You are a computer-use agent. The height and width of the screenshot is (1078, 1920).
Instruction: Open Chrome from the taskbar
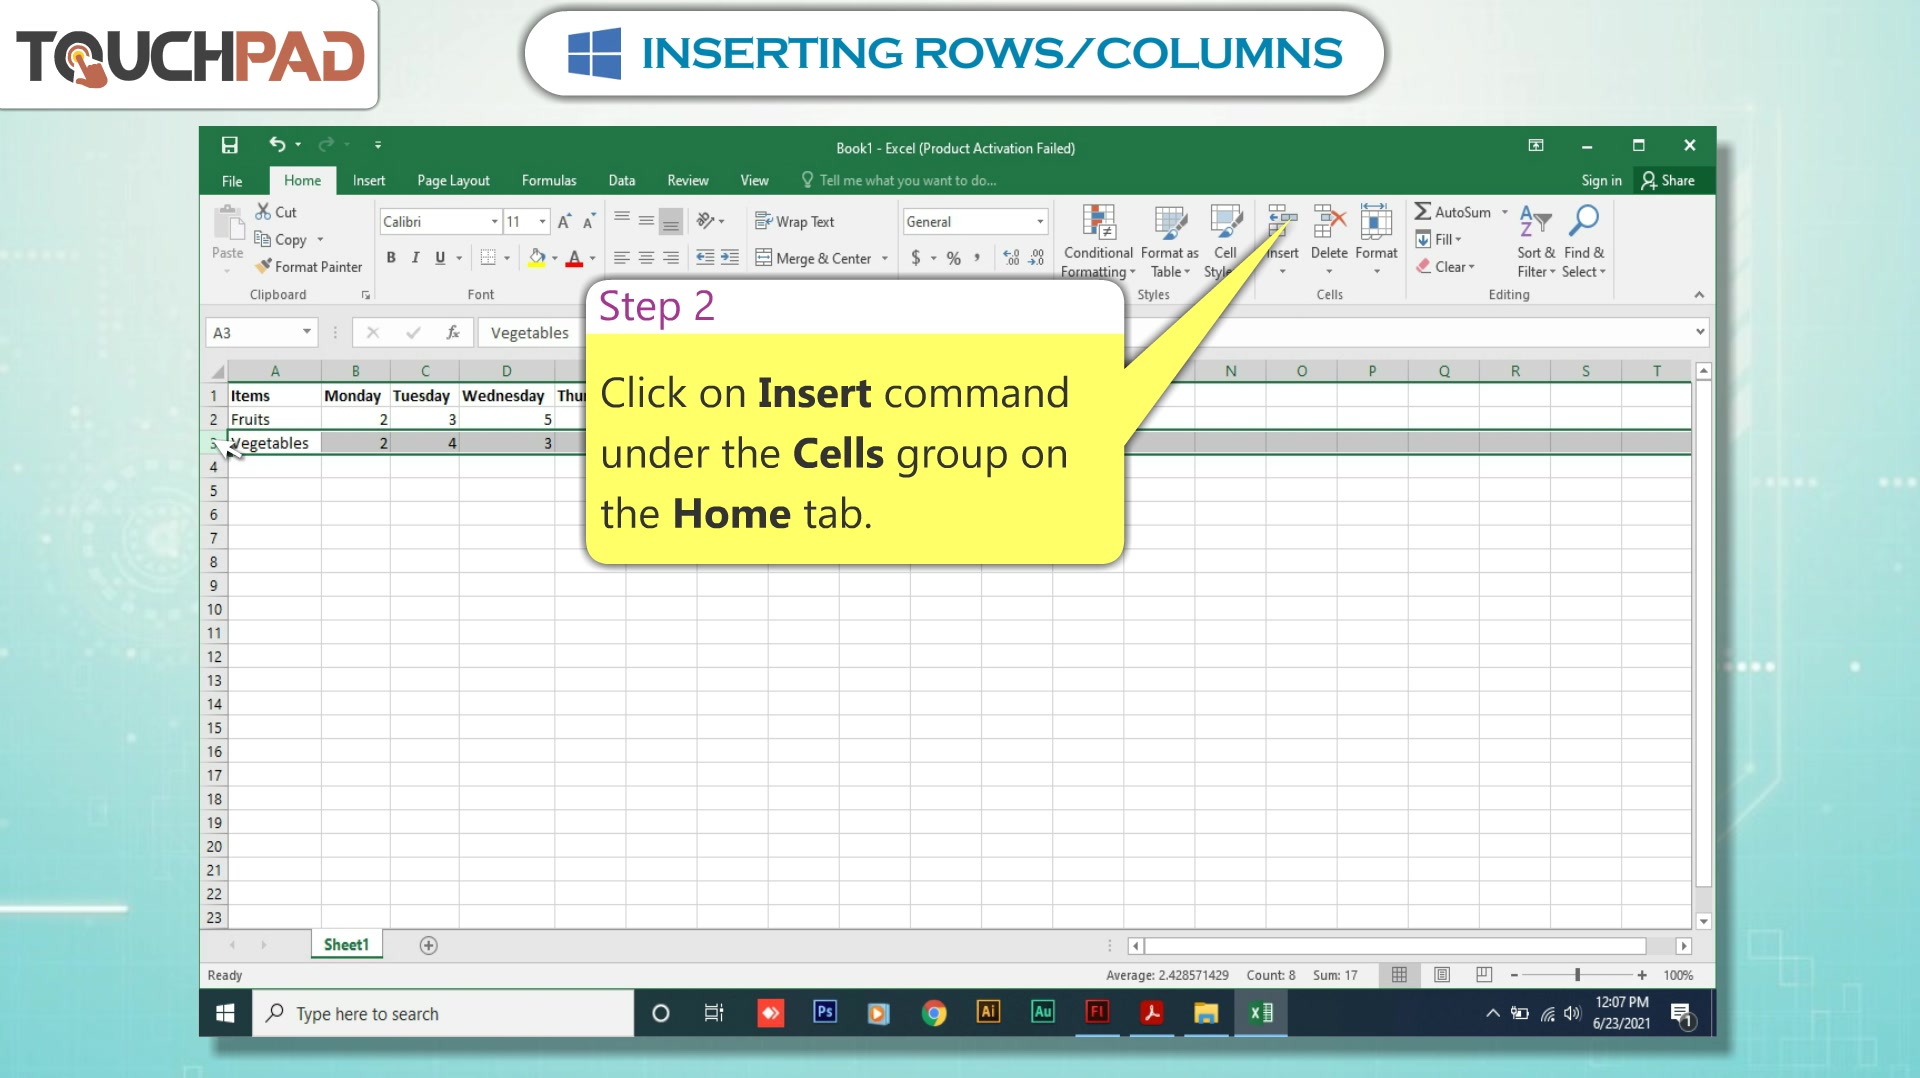point(933,1013)
